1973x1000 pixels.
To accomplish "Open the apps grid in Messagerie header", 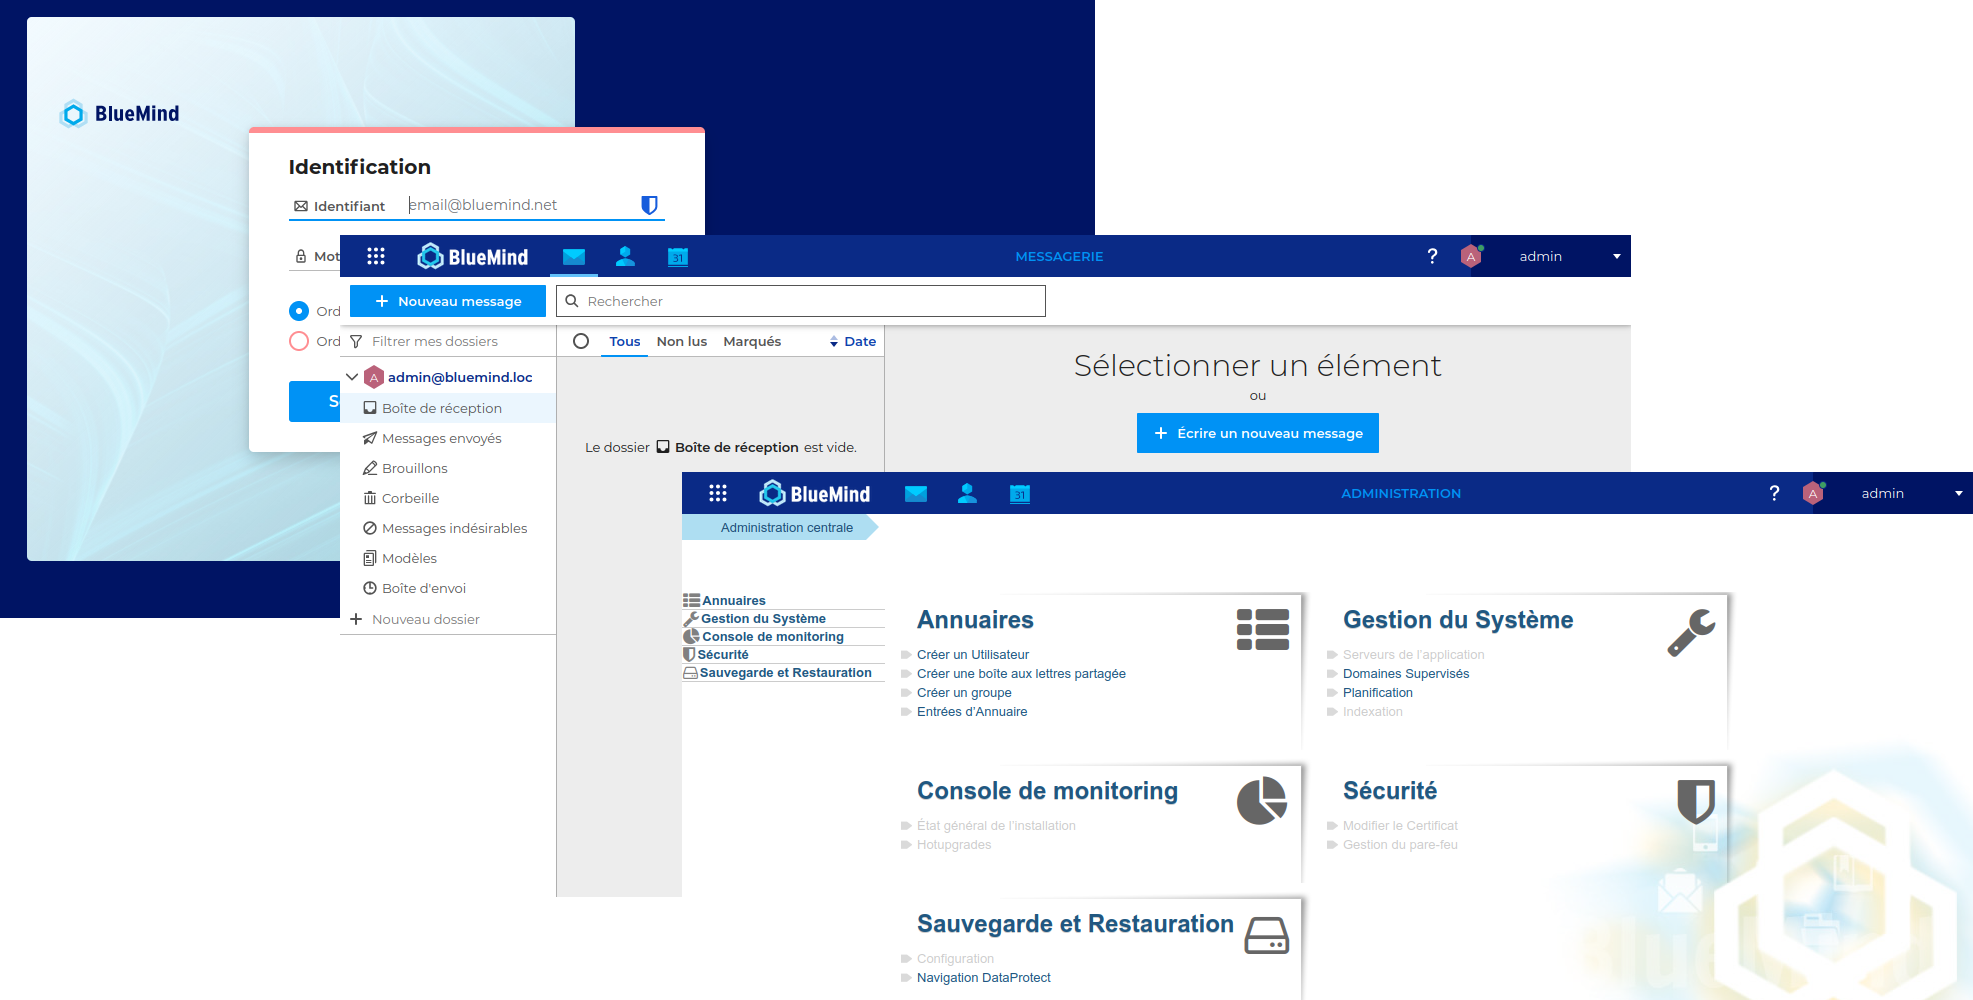I will click(x=376, y=256).
